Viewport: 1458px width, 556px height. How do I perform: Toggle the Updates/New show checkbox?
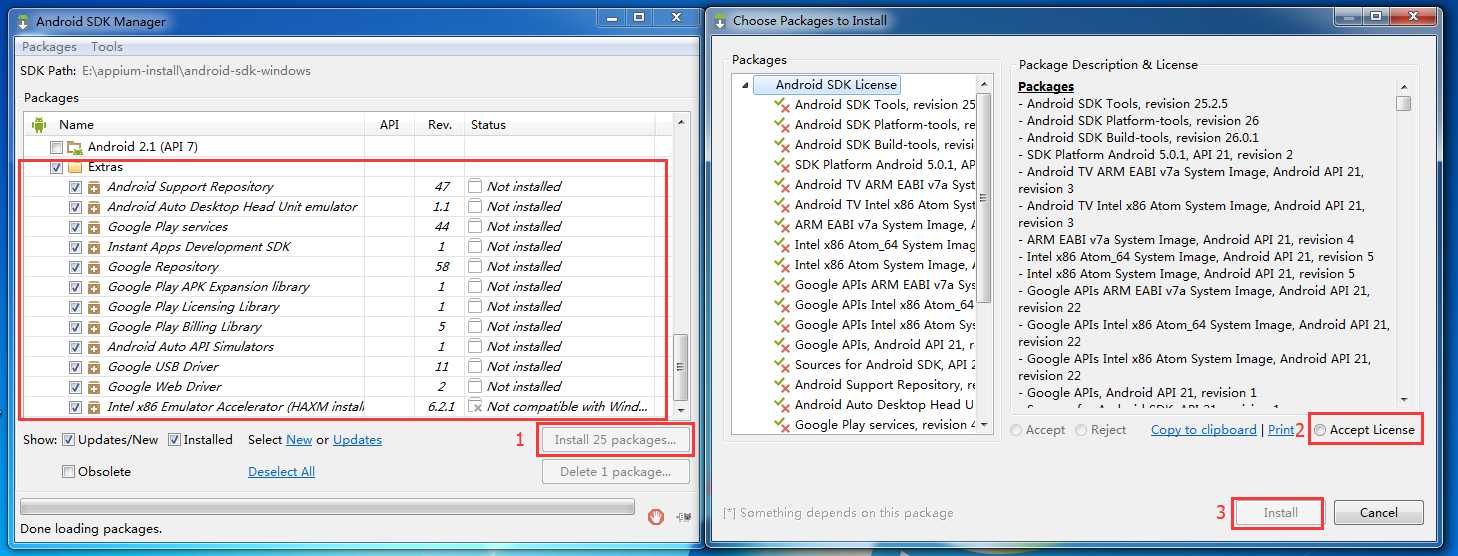[68, 440]
